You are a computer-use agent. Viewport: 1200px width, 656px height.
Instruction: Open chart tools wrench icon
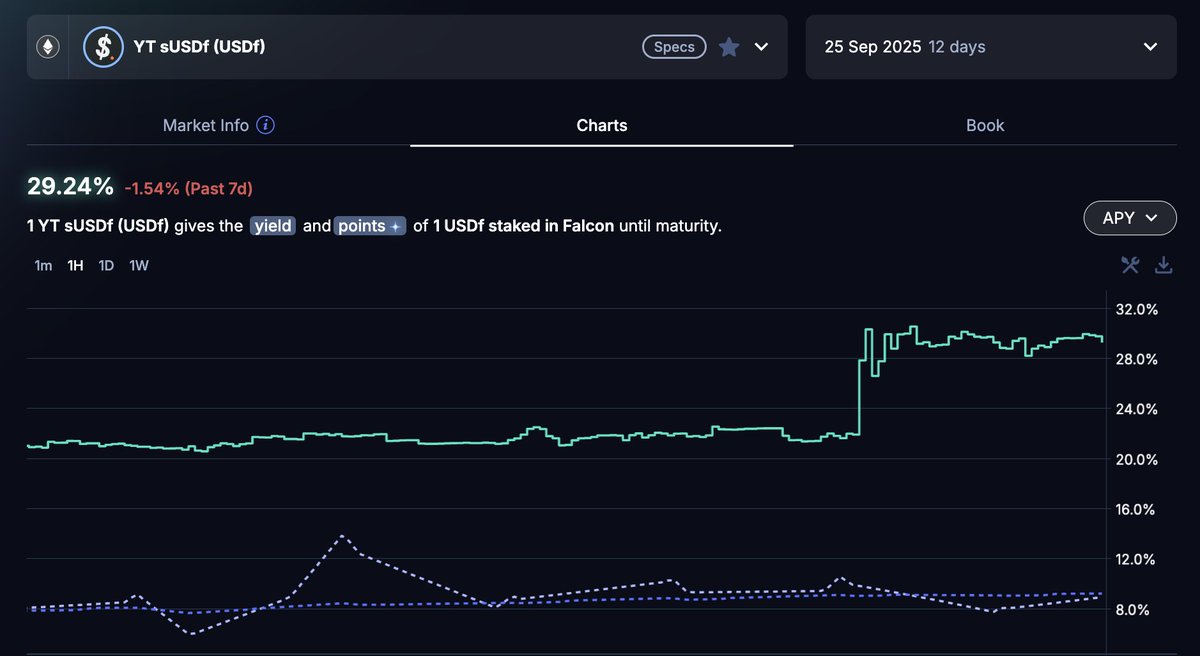[1130, 265]
